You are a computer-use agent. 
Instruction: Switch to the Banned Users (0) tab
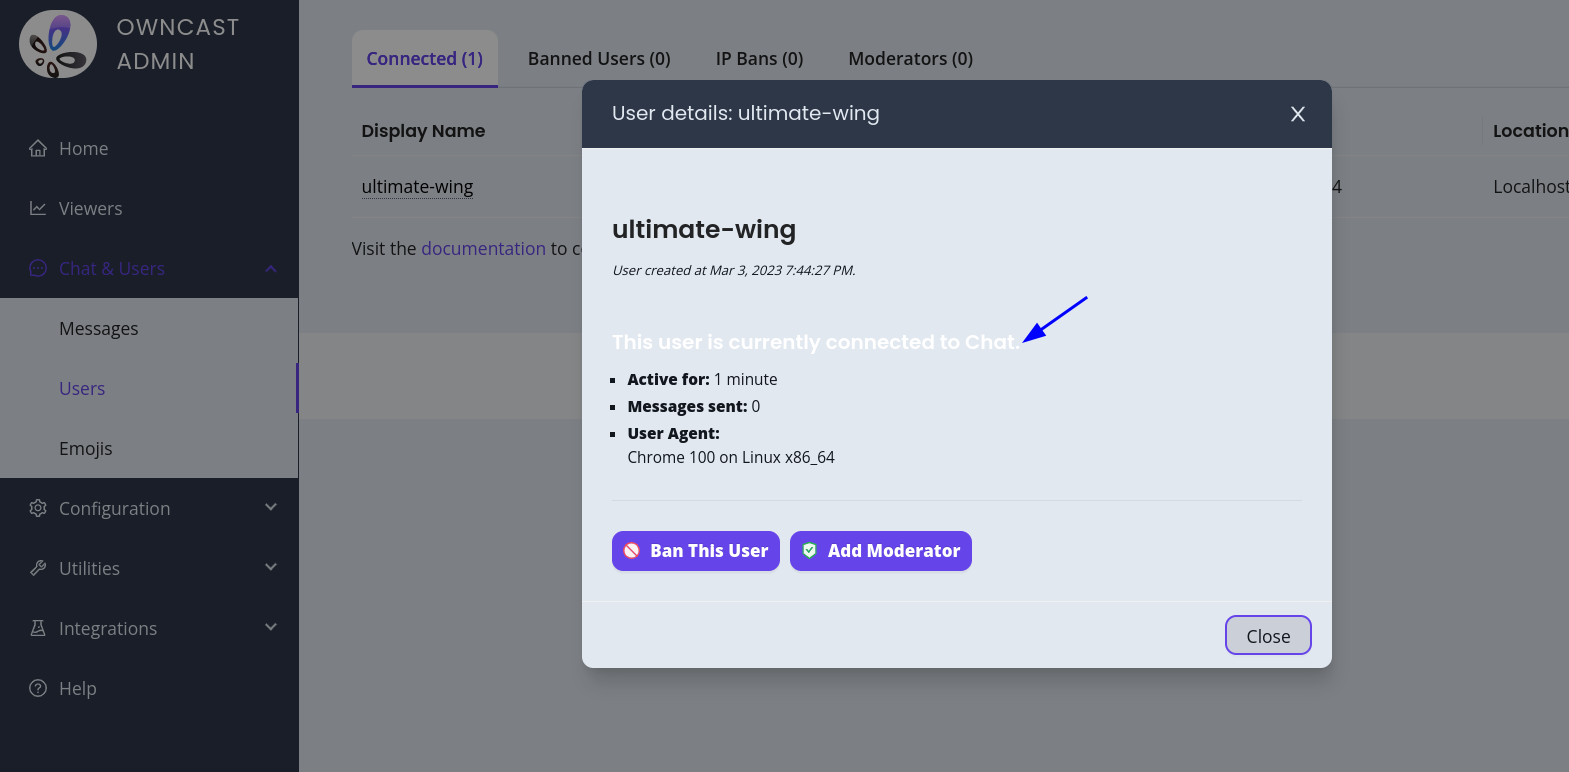pyautogui.click(x=599, y=59)
